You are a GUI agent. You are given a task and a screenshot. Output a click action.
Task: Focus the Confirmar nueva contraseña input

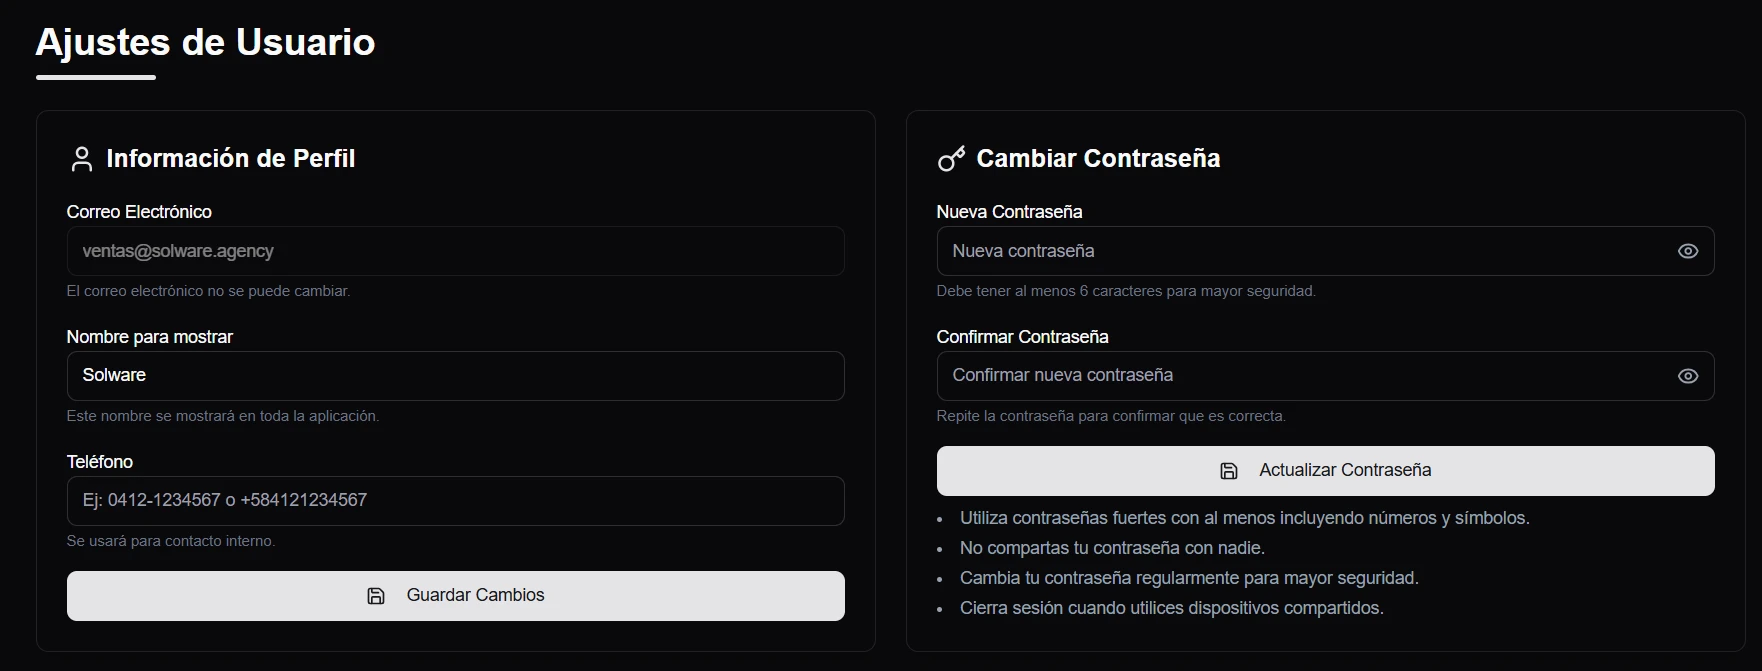click(x=1300, y=376)
